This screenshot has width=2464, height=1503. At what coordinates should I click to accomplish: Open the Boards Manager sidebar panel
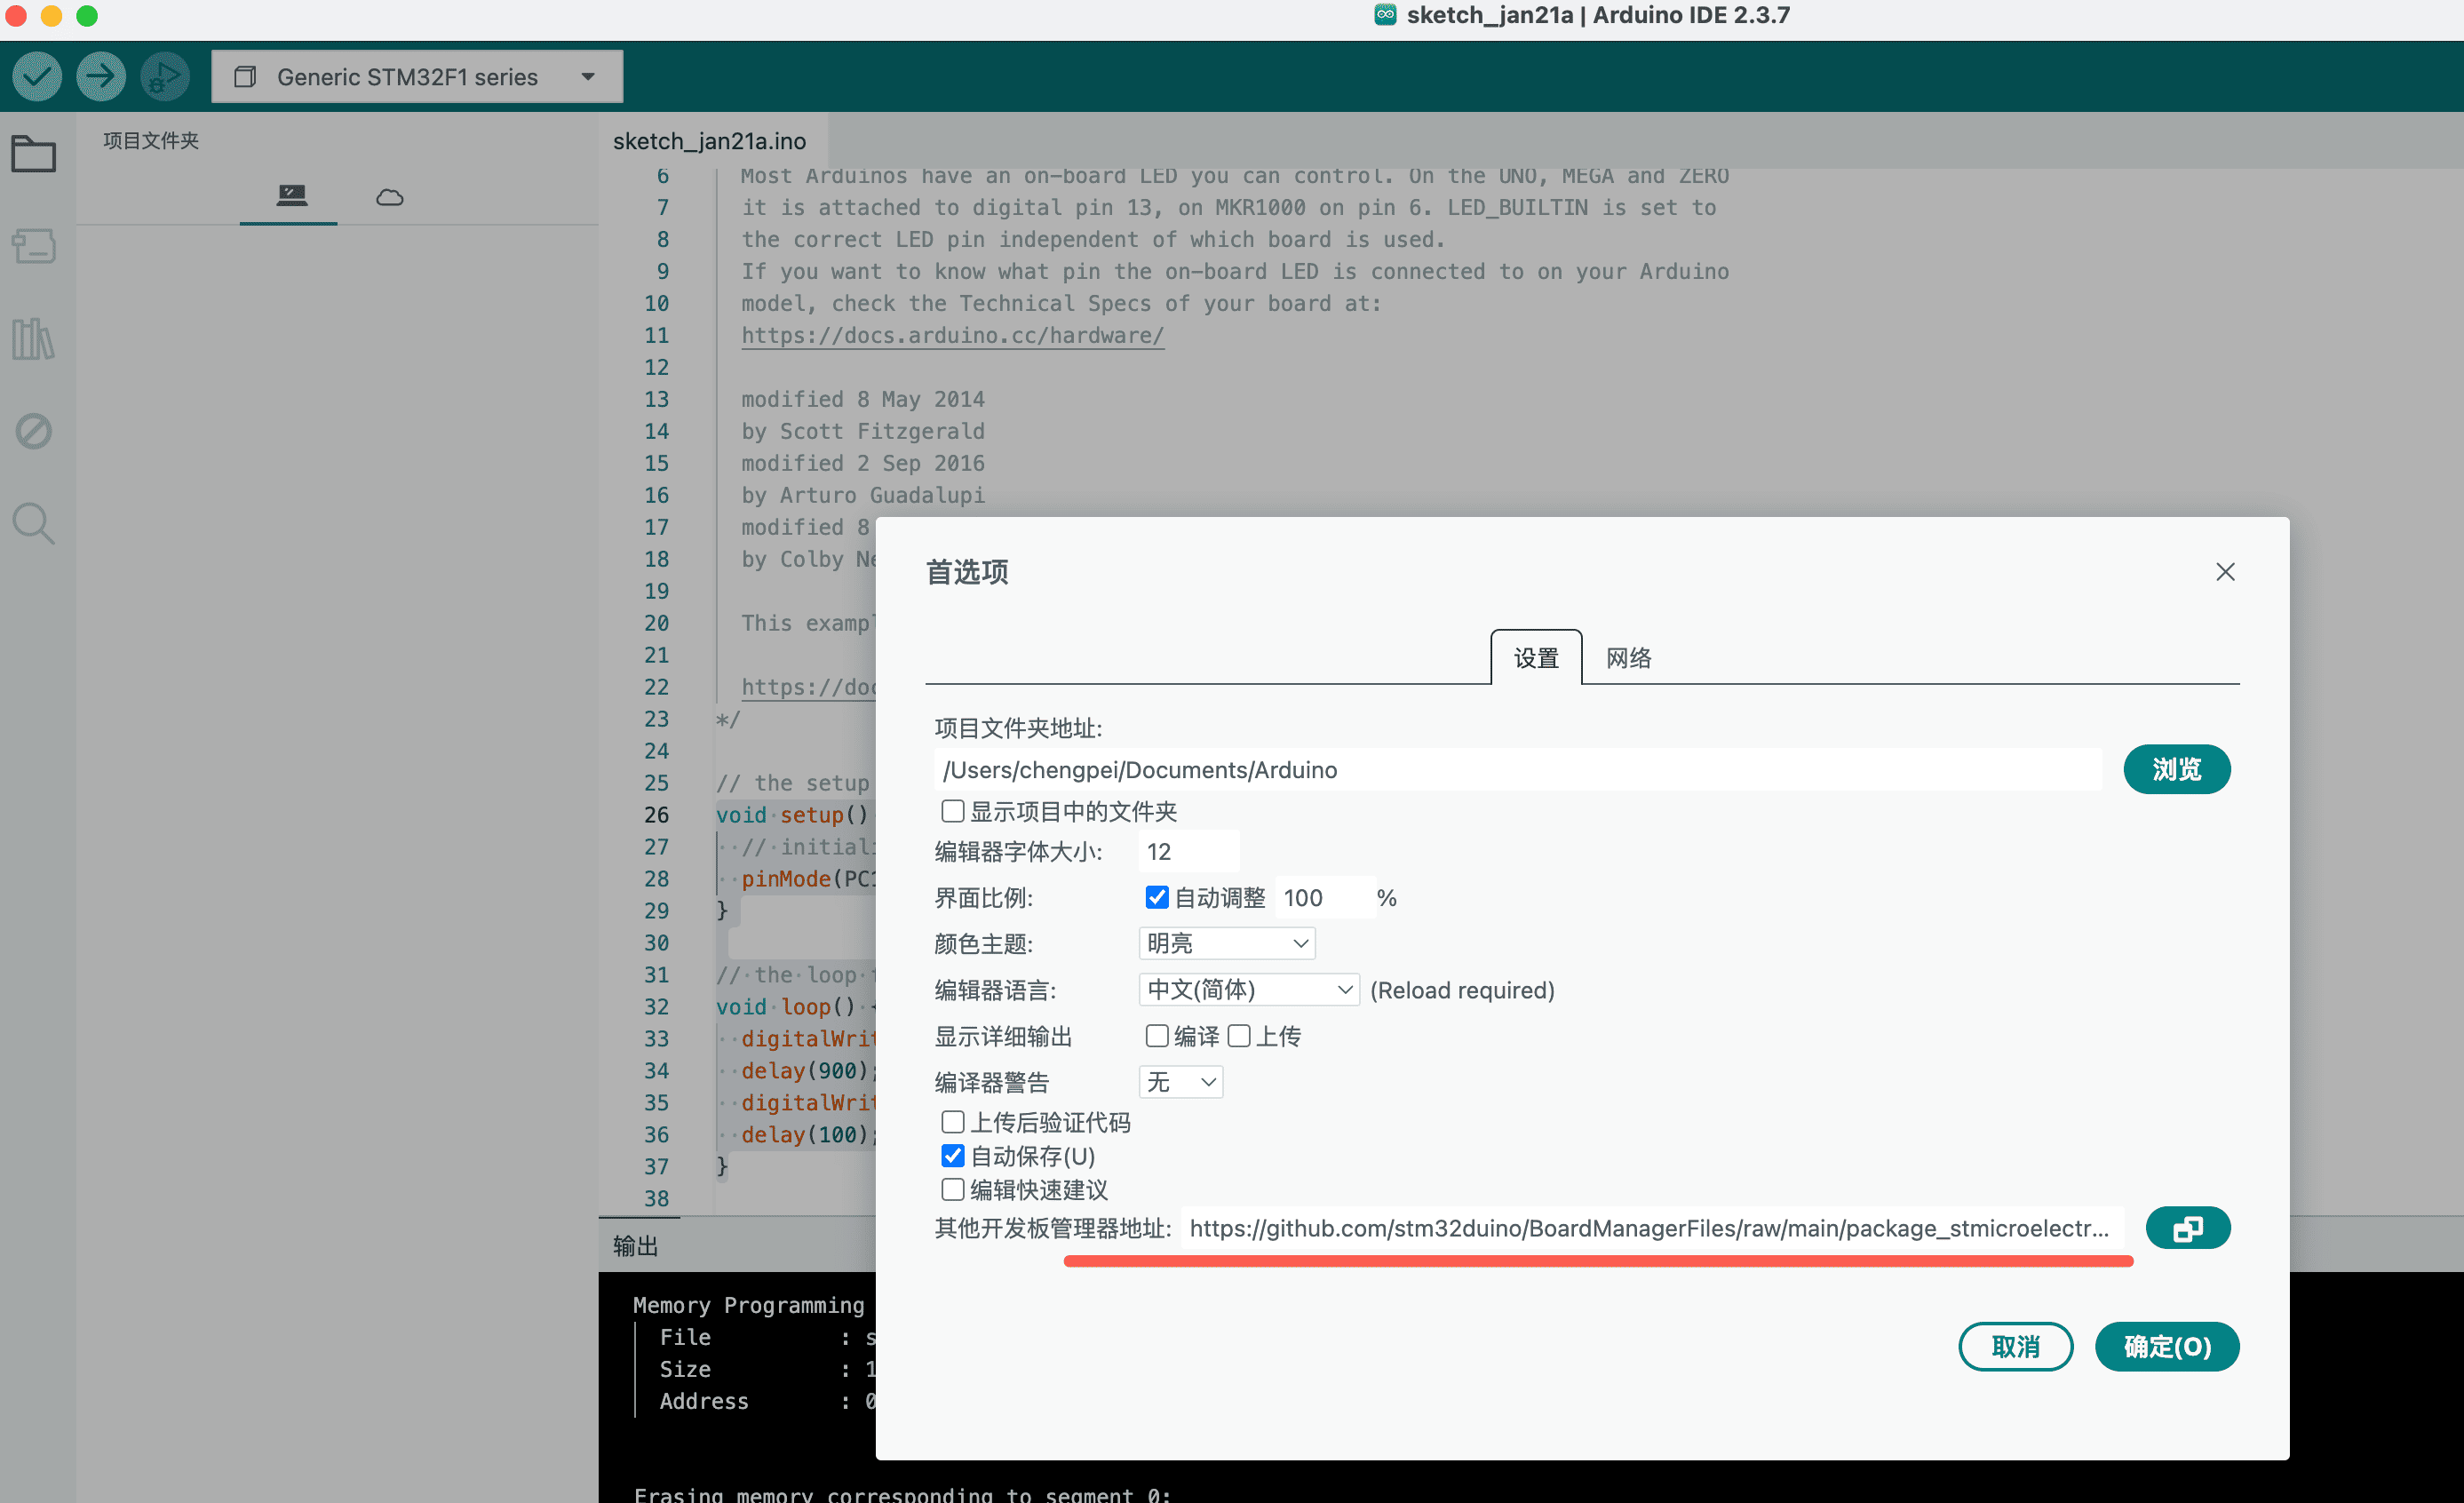click(x=33, y=247)
